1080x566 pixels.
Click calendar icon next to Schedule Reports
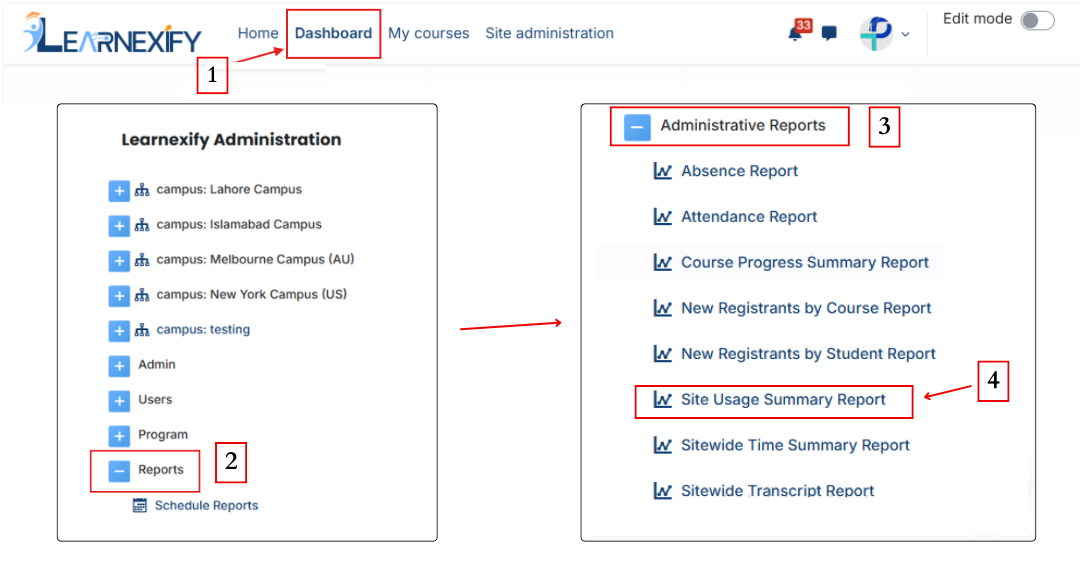tap(140, 505)
